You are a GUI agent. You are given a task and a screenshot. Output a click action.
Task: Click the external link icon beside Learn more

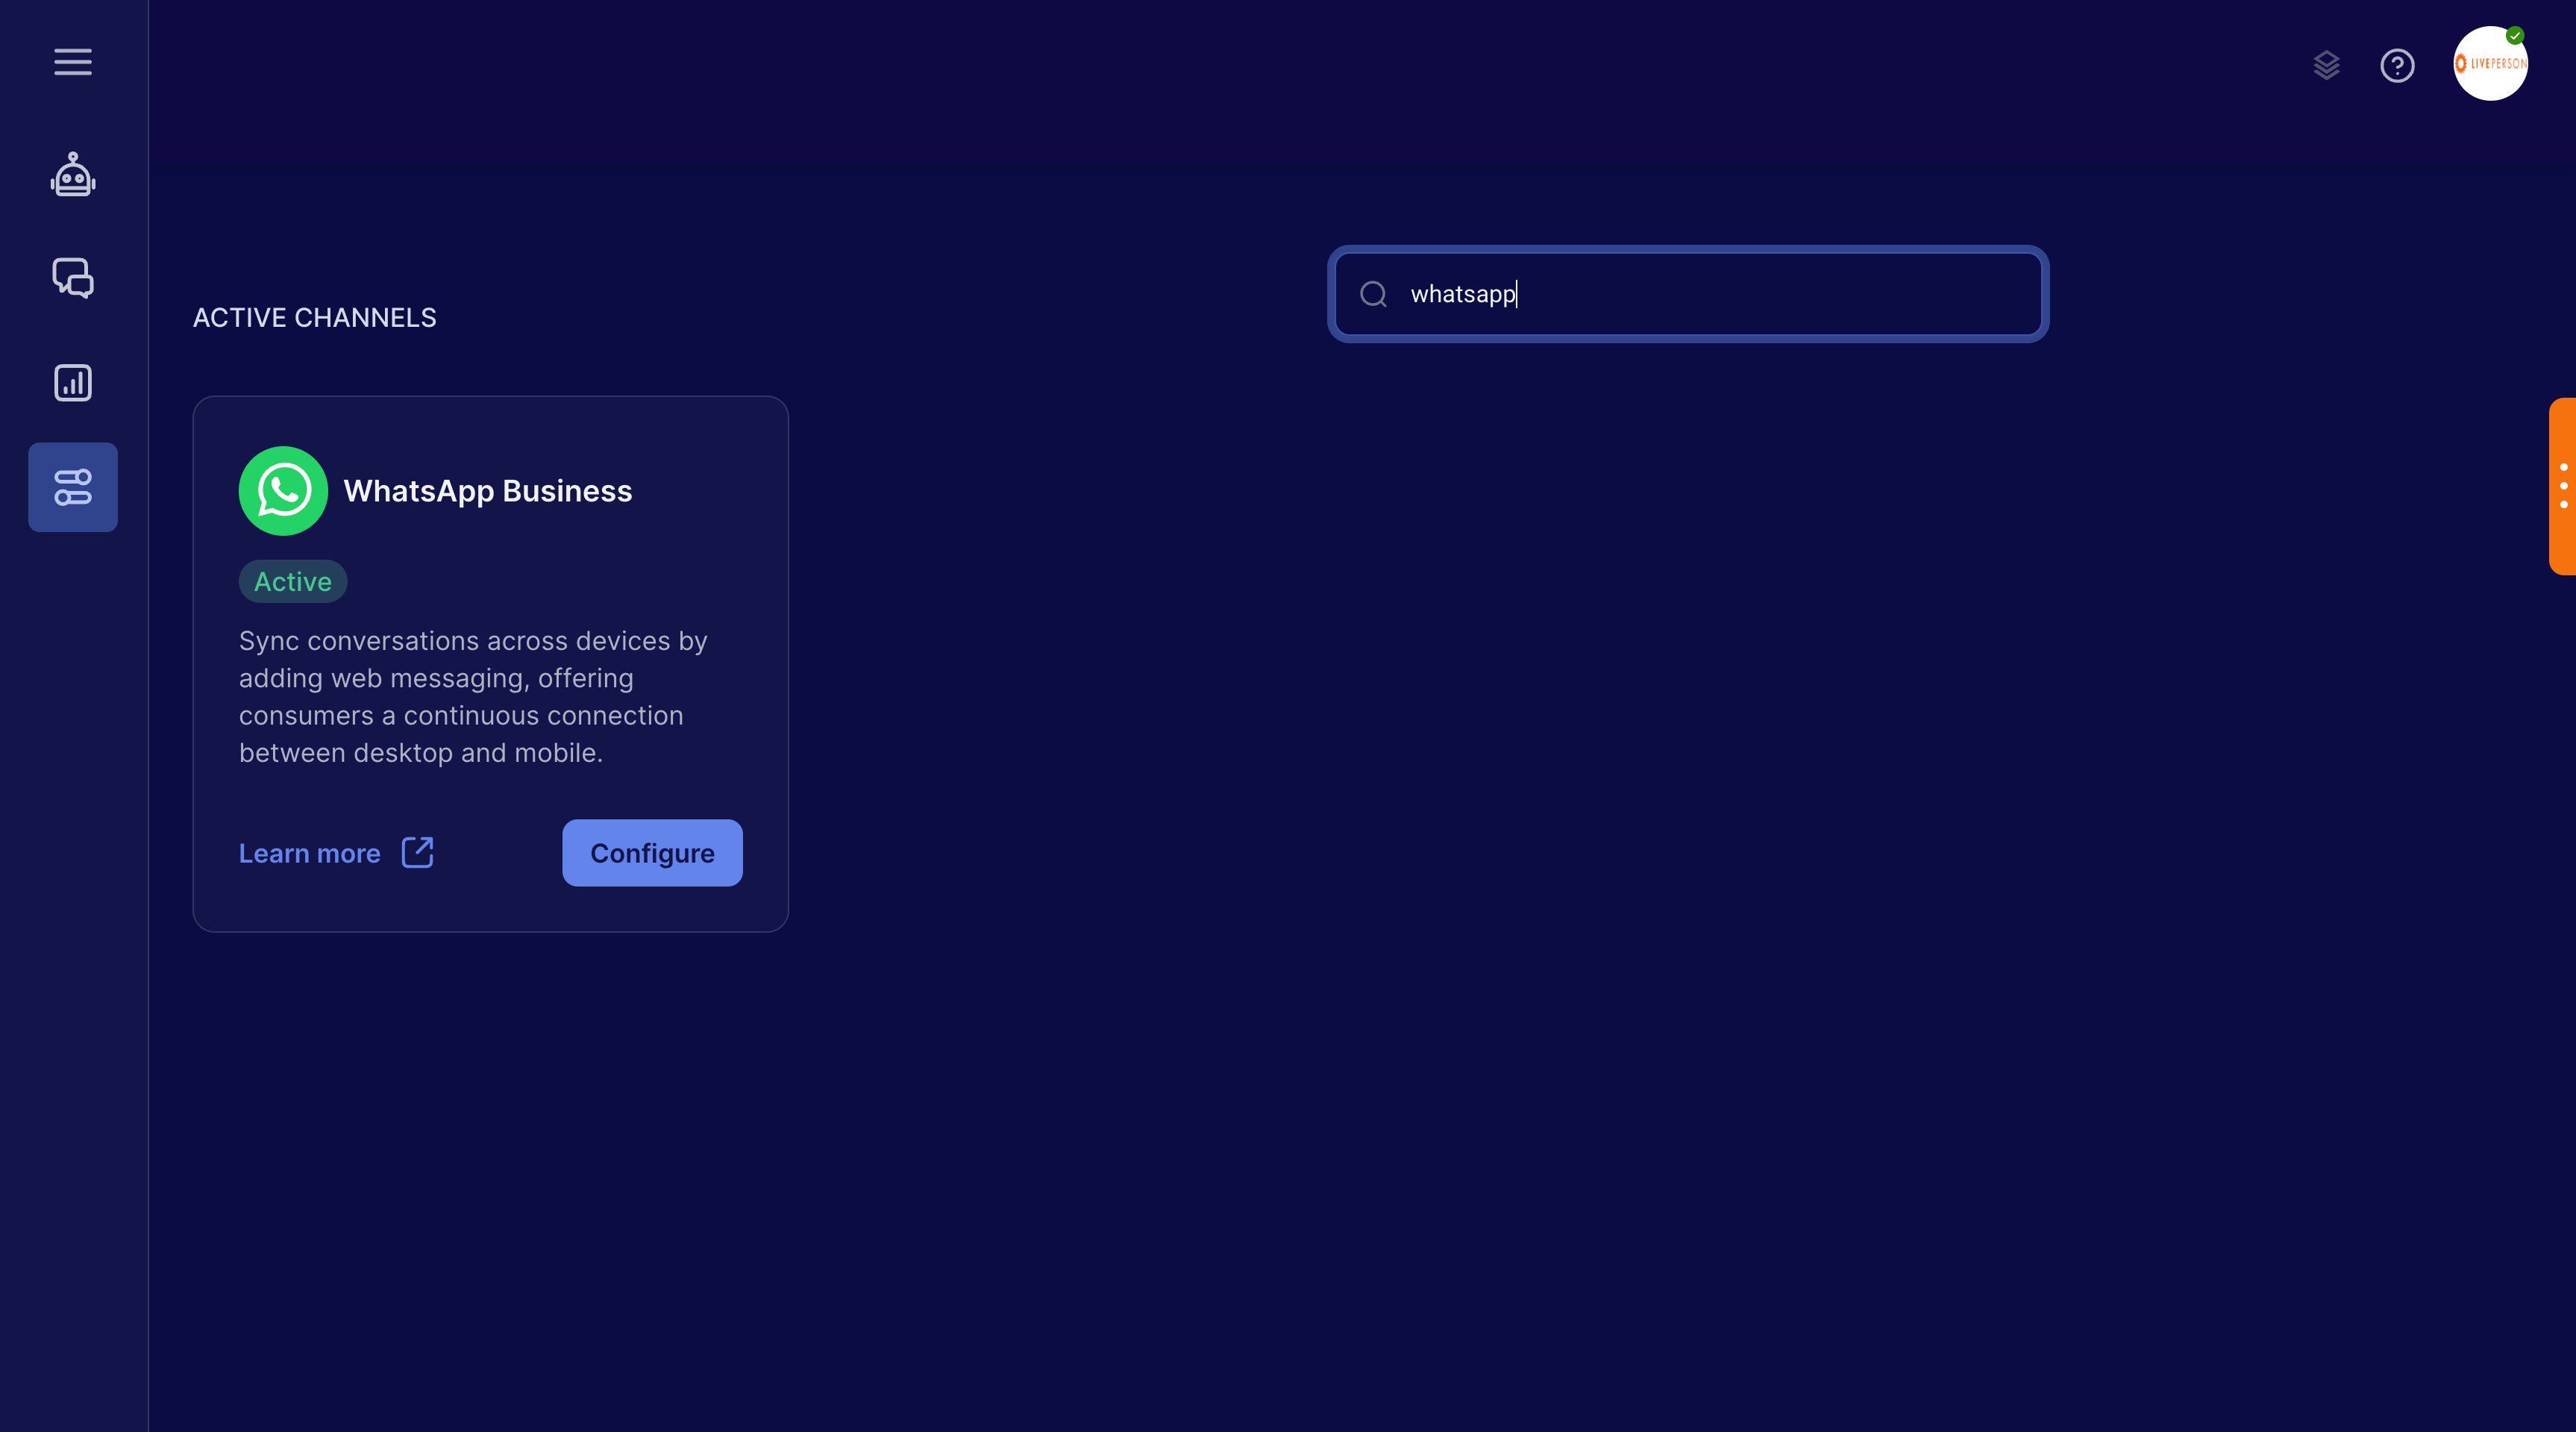(417, 853)
